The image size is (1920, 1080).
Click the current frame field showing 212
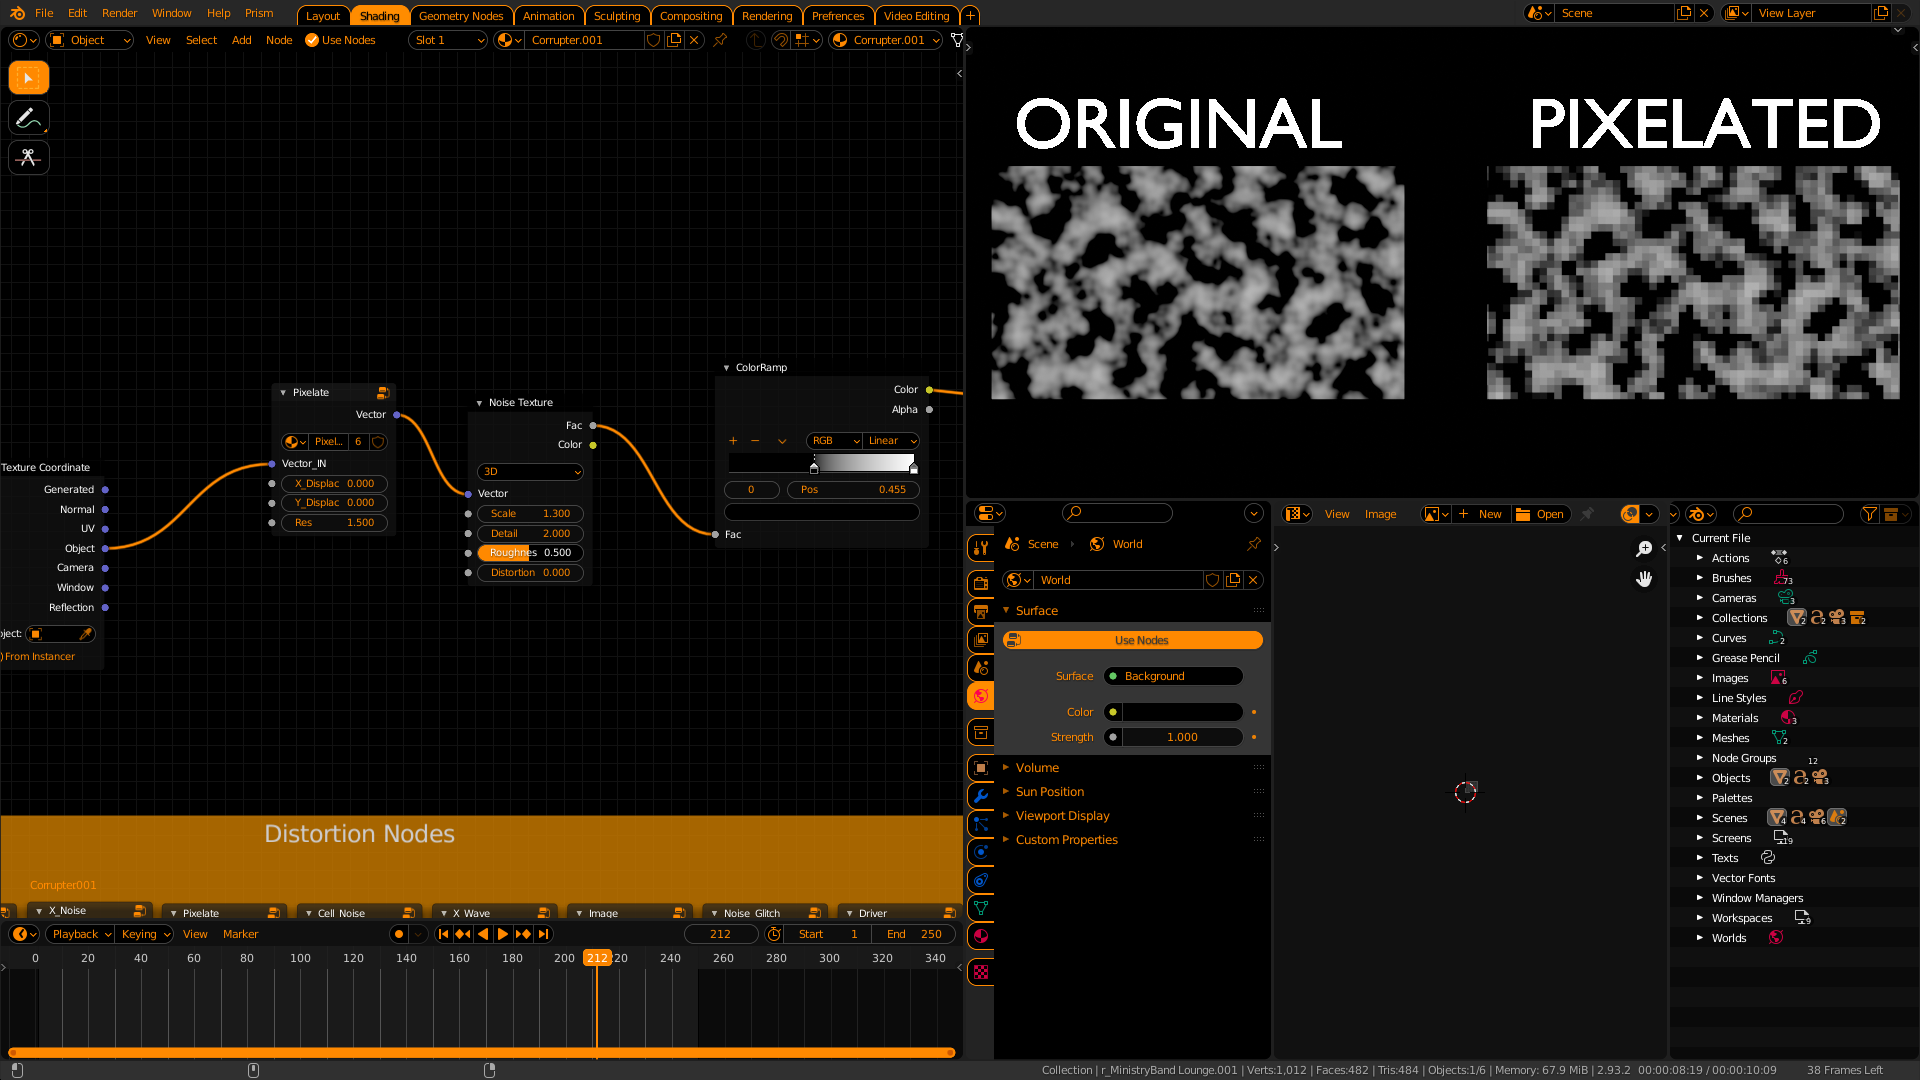720,934
